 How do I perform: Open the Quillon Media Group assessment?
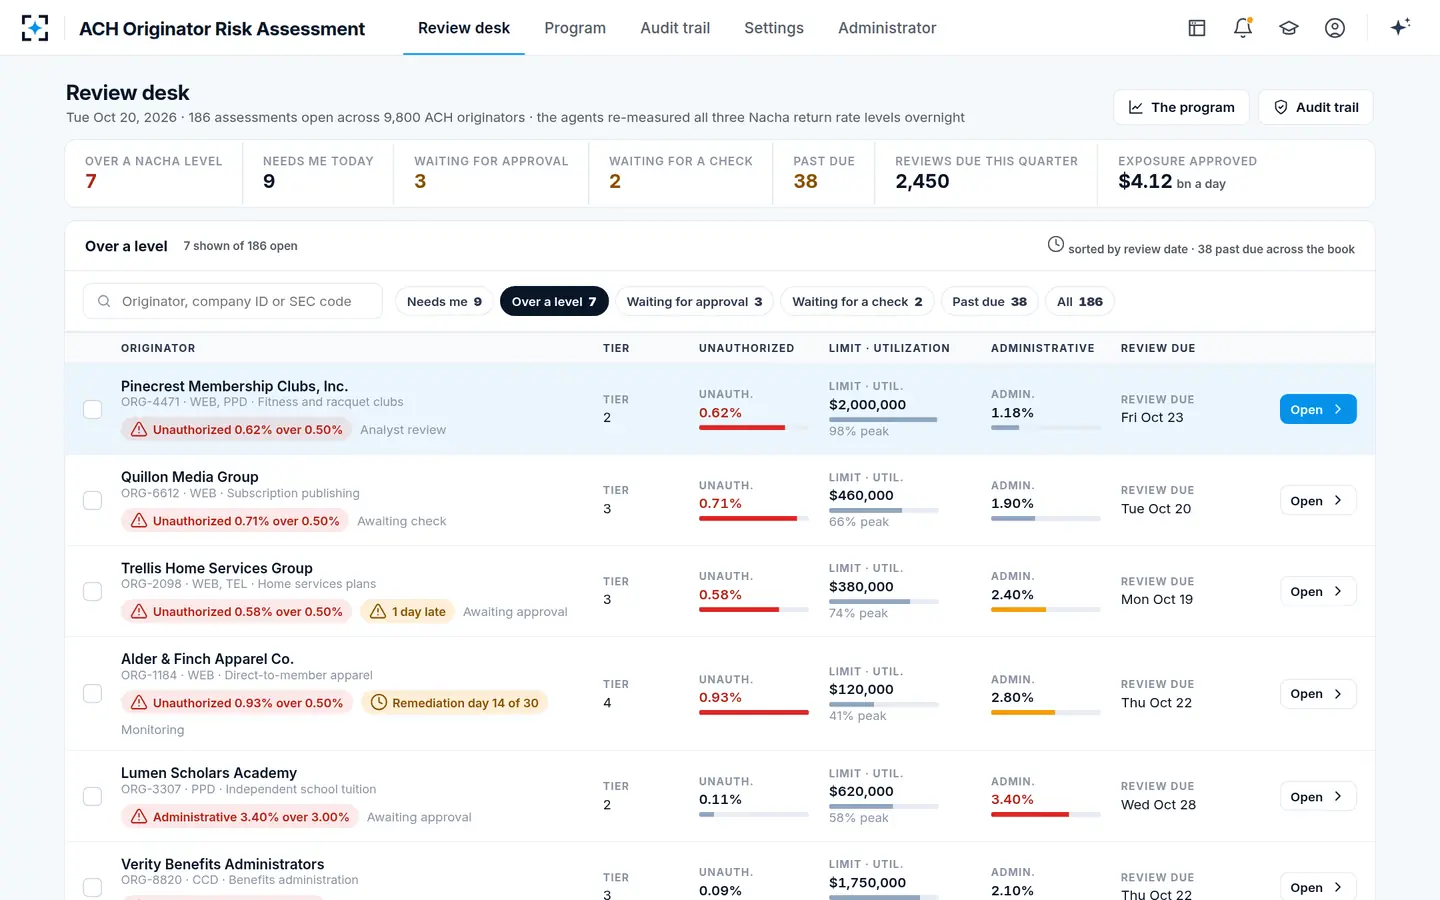pyautogui.click(x=1318, y=500)
